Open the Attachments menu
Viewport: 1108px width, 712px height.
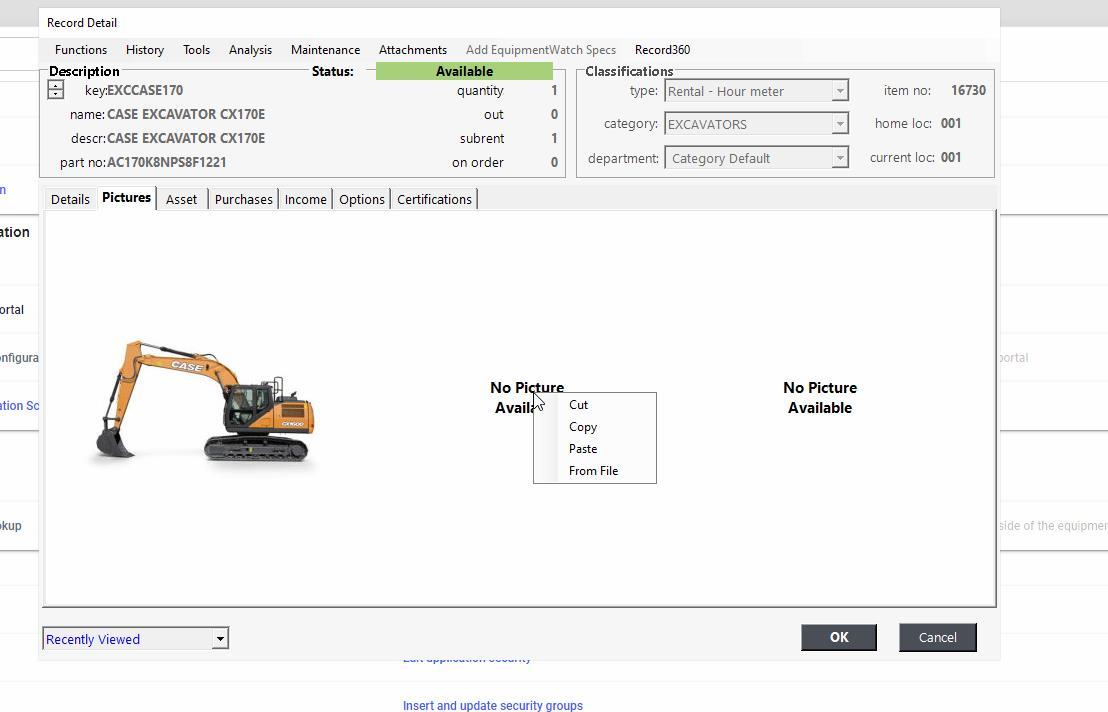tap(413, 49)
